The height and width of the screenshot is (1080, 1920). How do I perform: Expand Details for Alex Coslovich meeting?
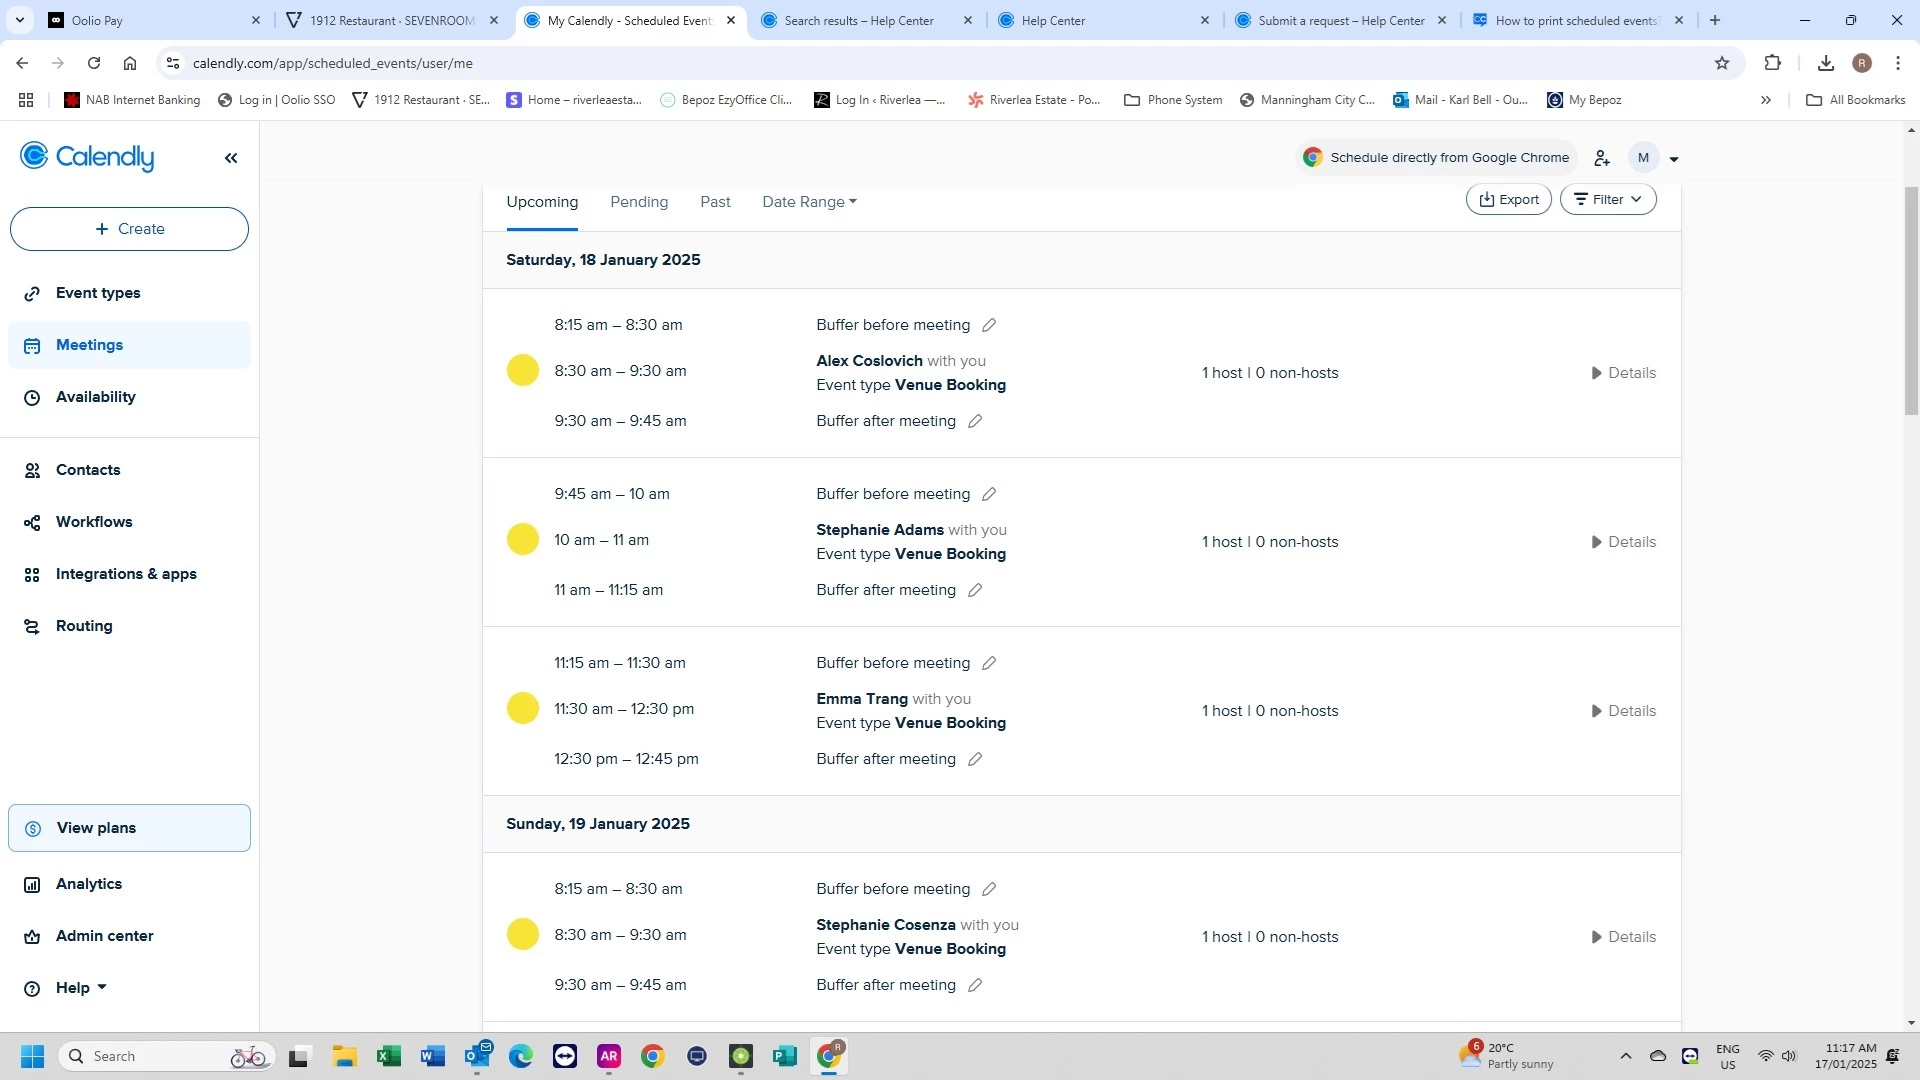[x=1623, y=373]
